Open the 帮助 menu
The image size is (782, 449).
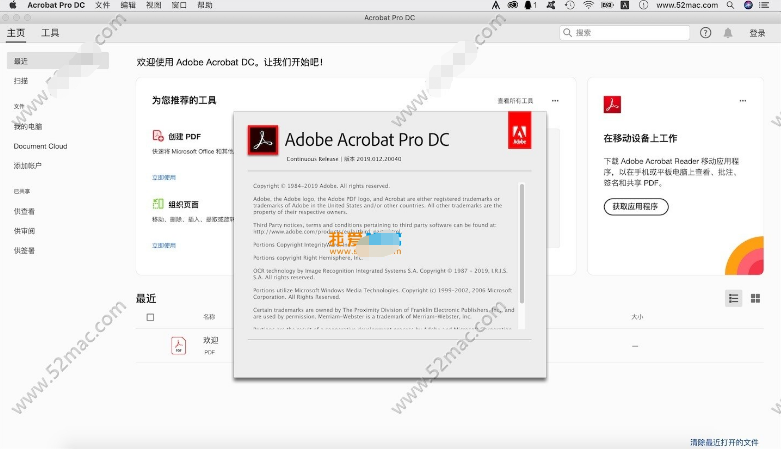(x=204, y=5)
